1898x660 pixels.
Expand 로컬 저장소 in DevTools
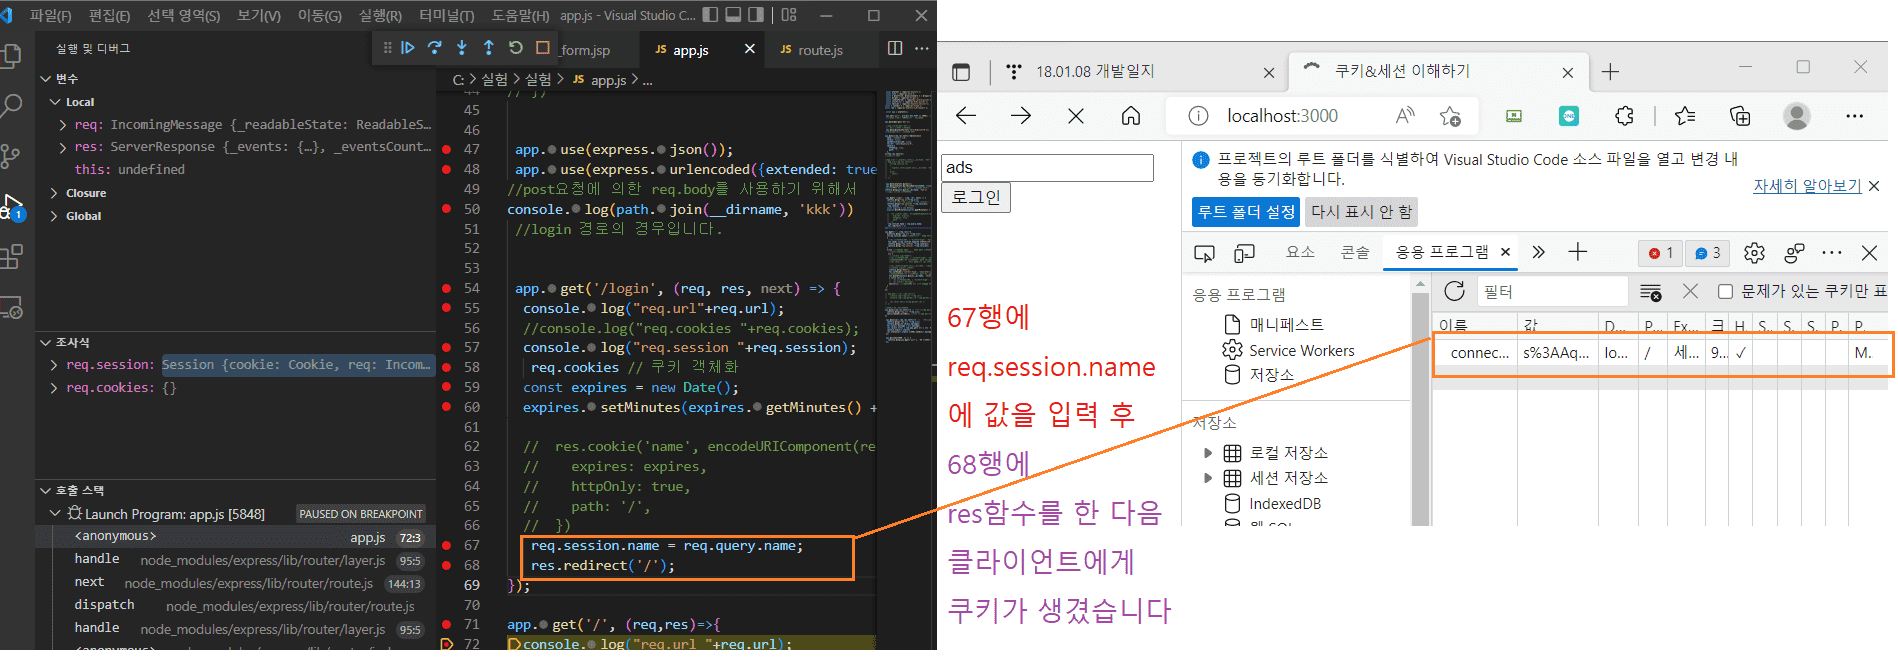(x=1207, y=453)
